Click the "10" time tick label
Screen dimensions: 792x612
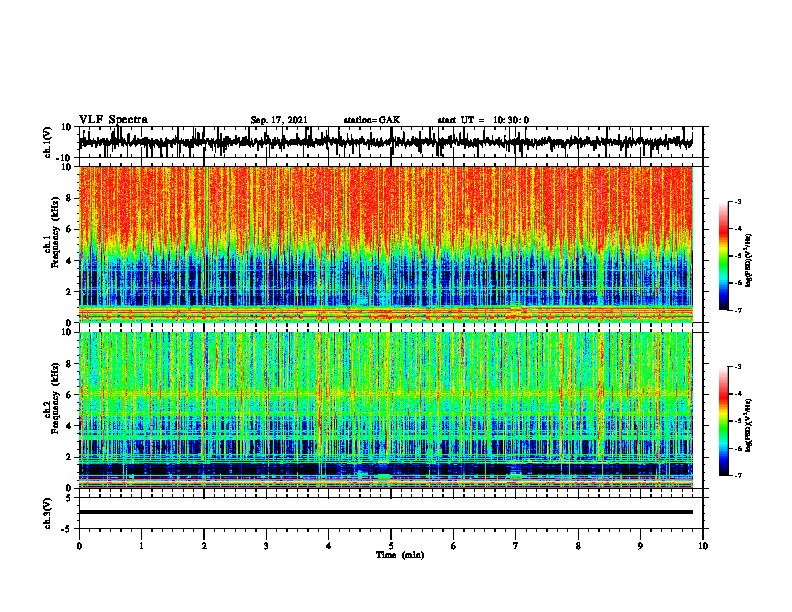point(703,546)
